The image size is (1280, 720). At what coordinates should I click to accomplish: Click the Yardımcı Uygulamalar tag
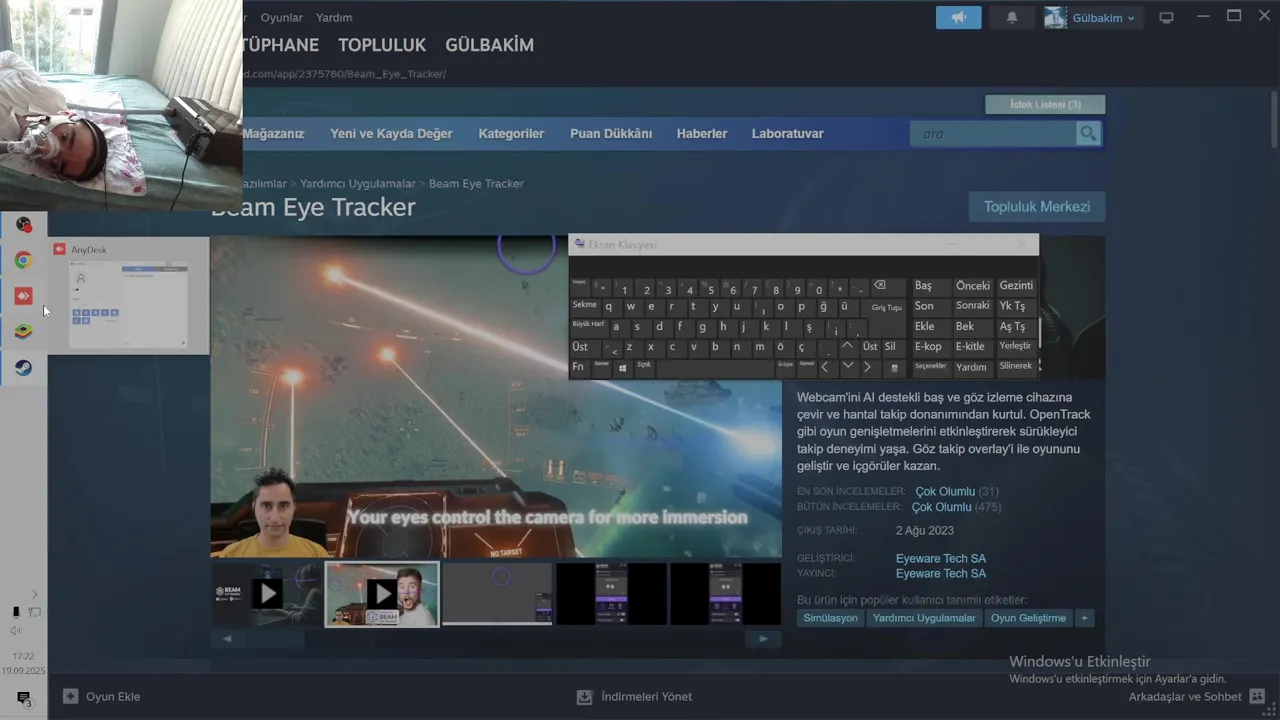924,618
